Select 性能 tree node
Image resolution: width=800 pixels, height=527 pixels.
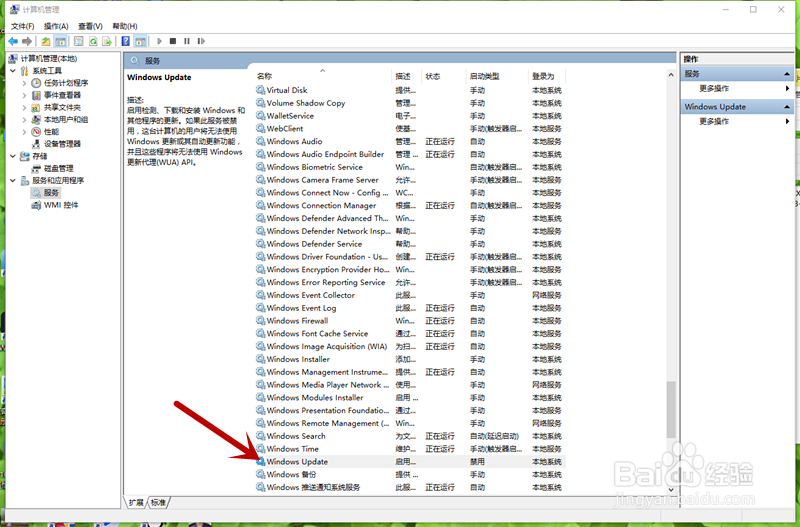(51, 132)
